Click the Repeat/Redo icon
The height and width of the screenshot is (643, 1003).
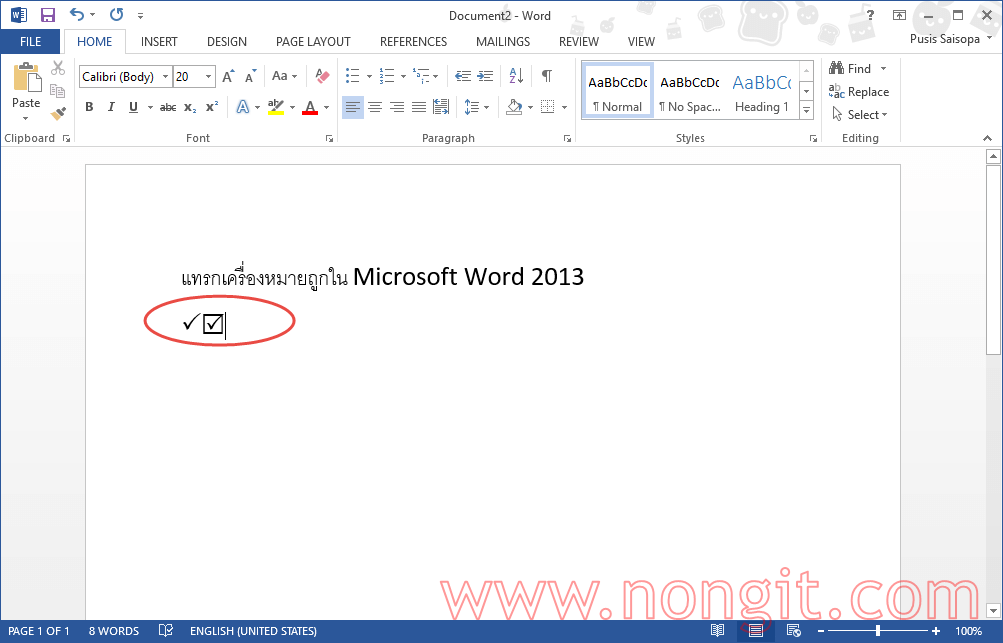click(116, 15)
